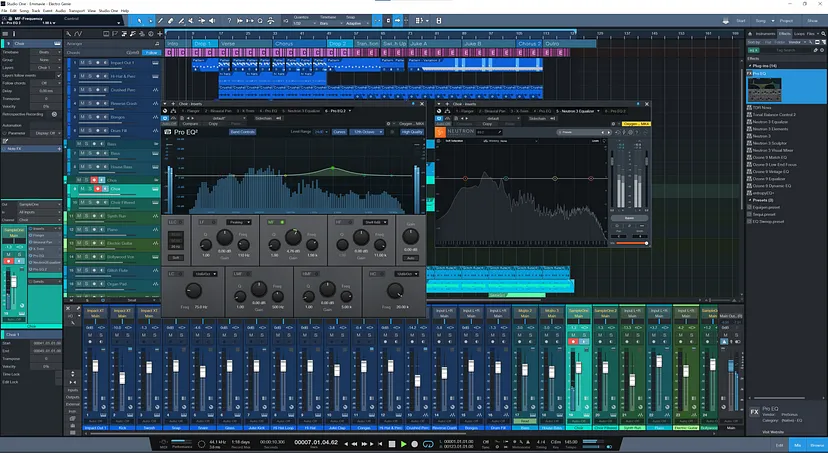This screenshot has width=828, height=453.
Task: Mute the Bongos track
Action: tap(82, 117)
